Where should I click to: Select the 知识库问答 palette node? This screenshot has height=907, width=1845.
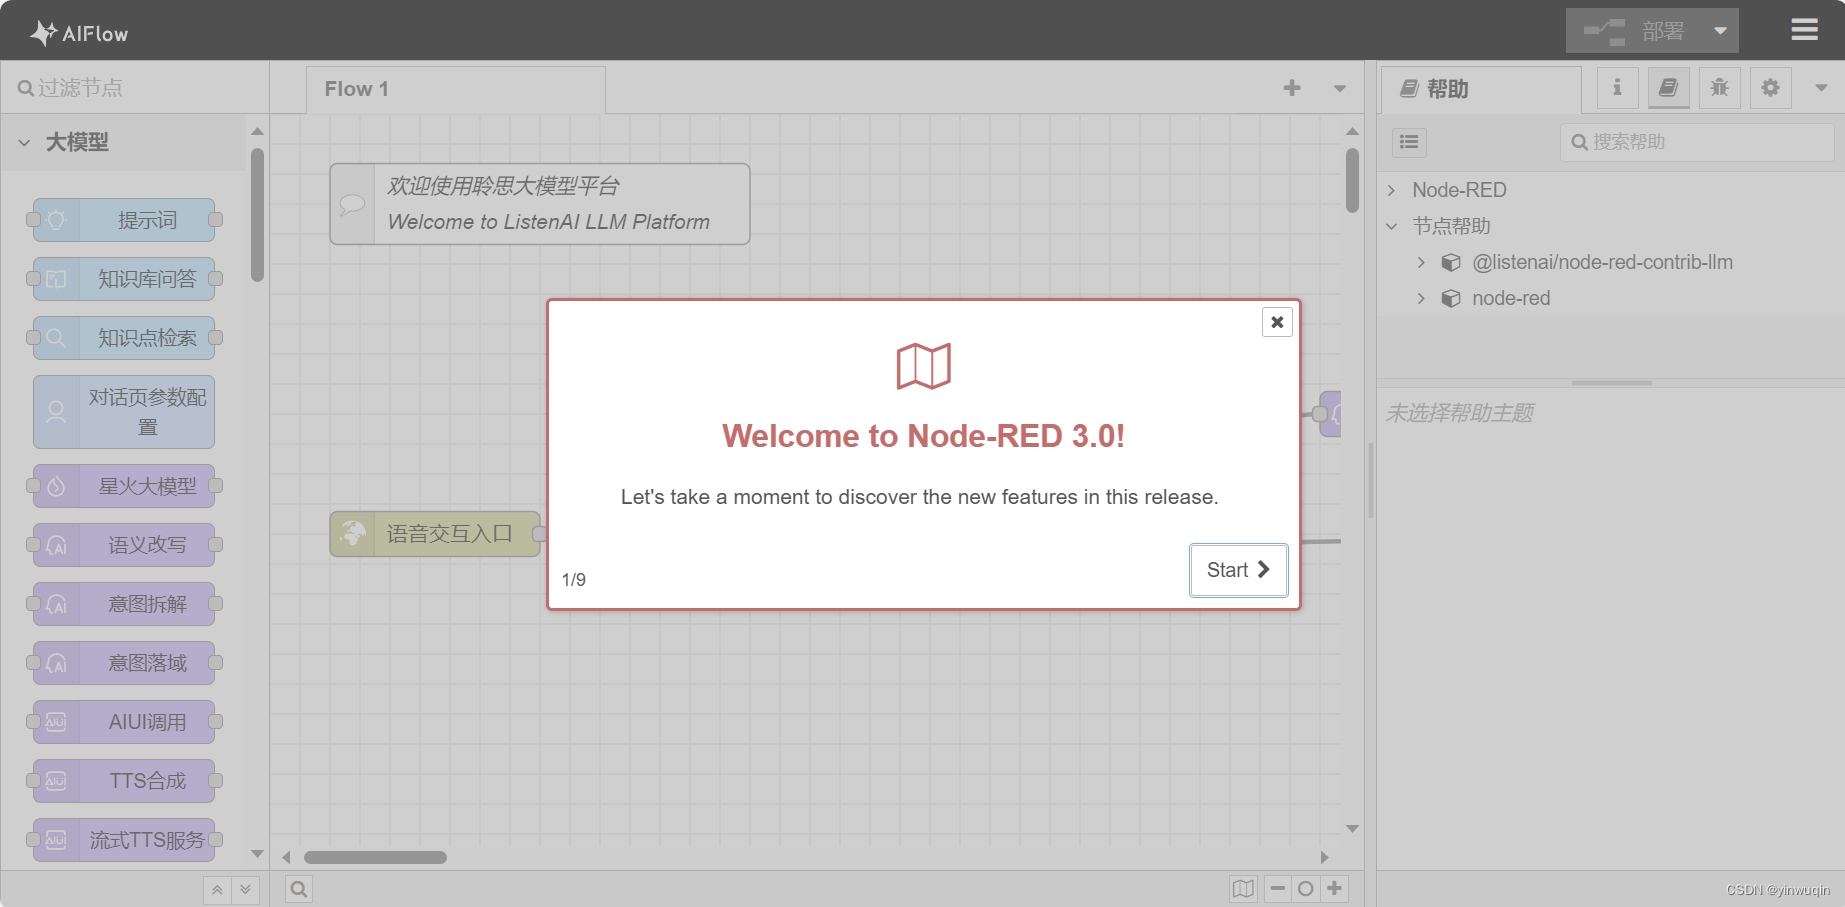[124, 279]
